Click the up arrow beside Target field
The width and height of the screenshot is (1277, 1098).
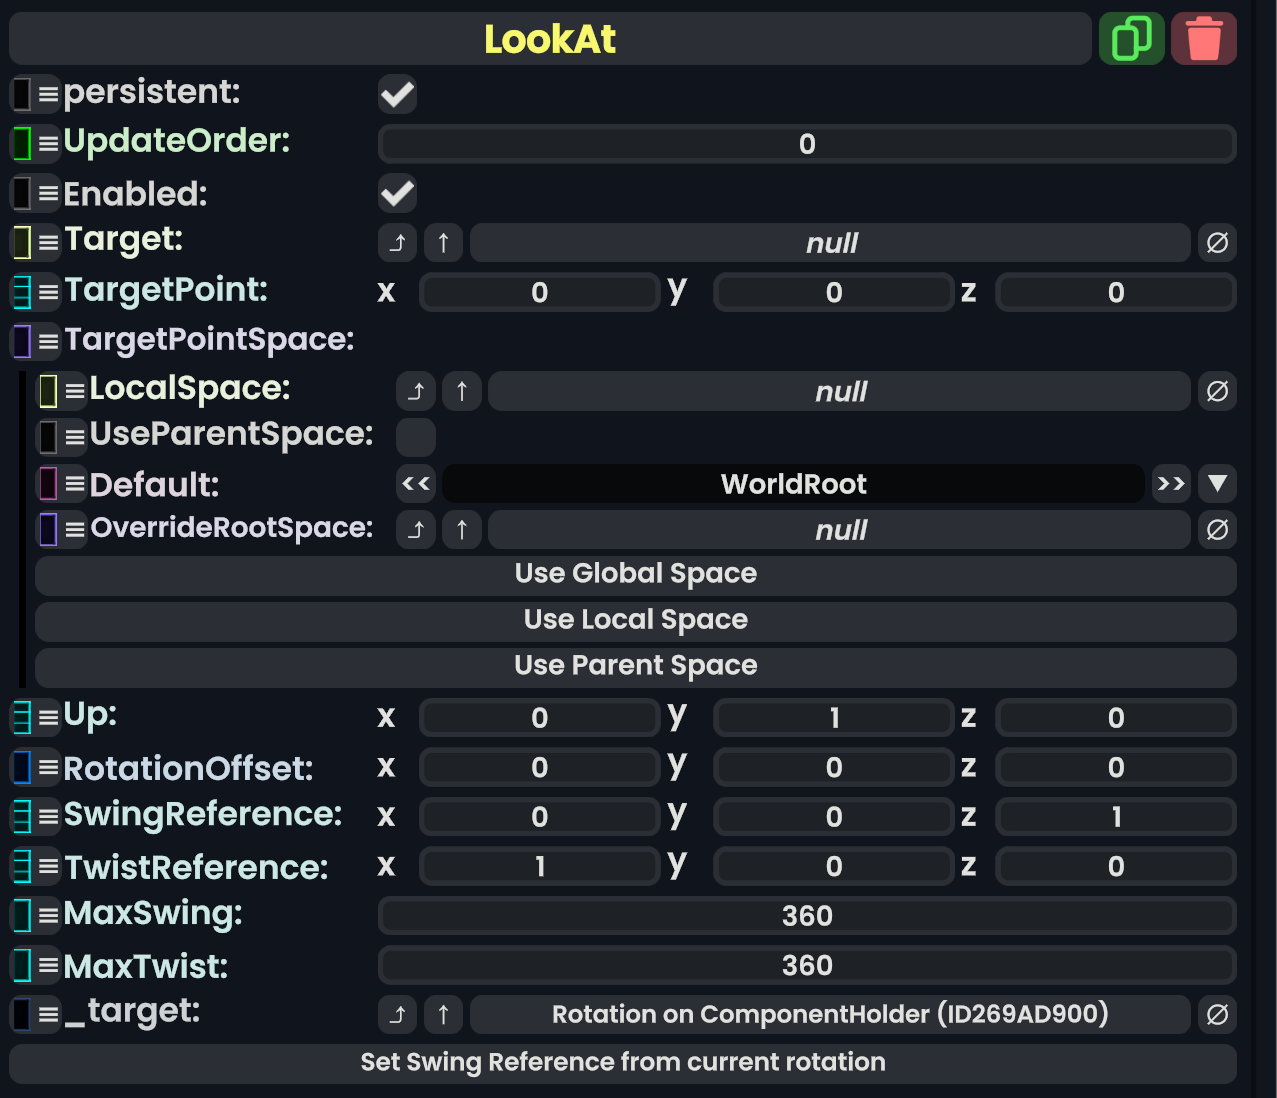[x=443, y=243]
